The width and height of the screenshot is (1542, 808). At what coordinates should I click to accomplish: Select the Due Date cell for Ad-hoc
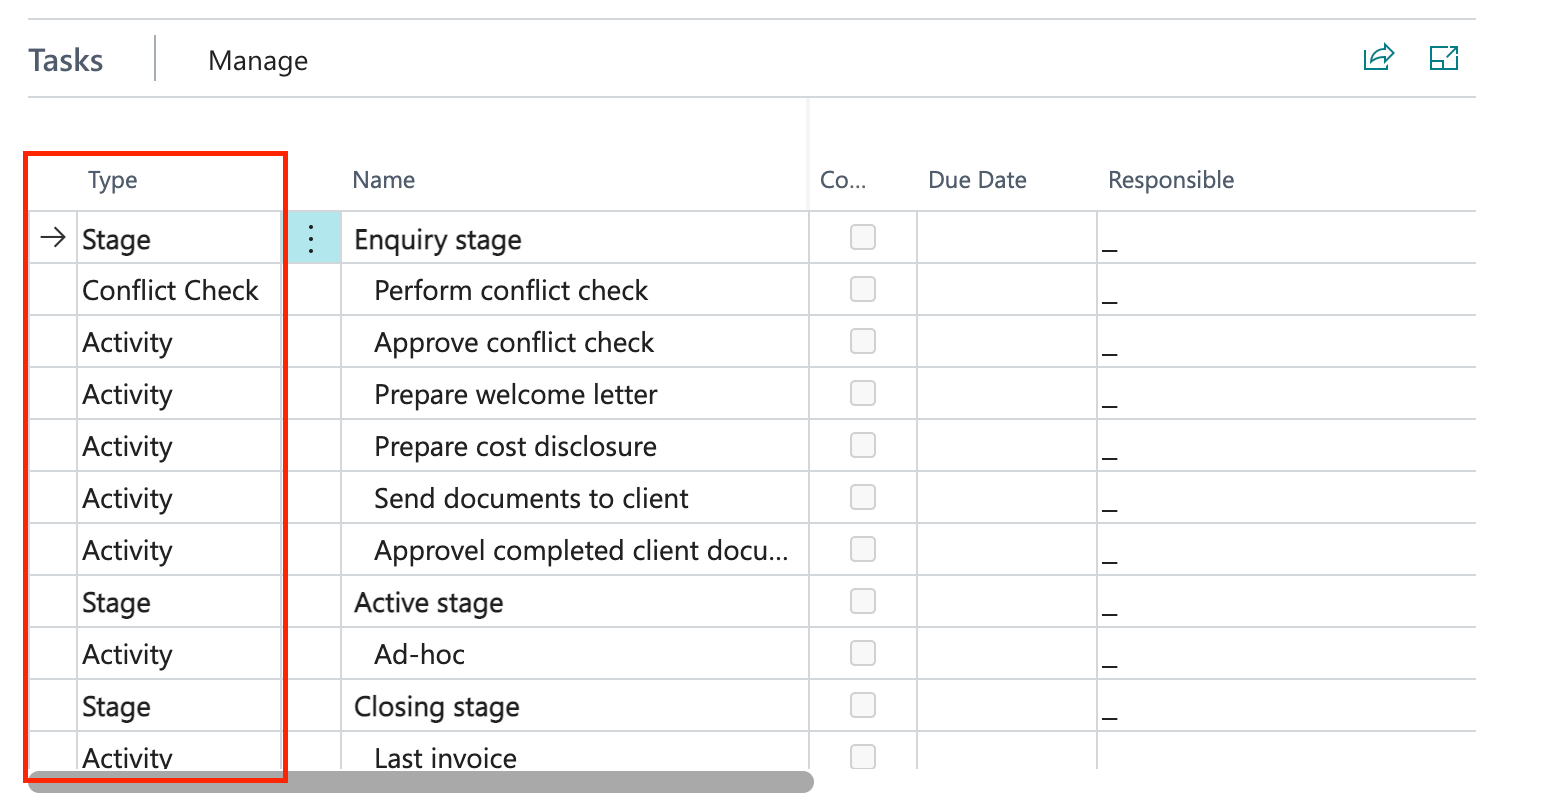point(1007,654)
